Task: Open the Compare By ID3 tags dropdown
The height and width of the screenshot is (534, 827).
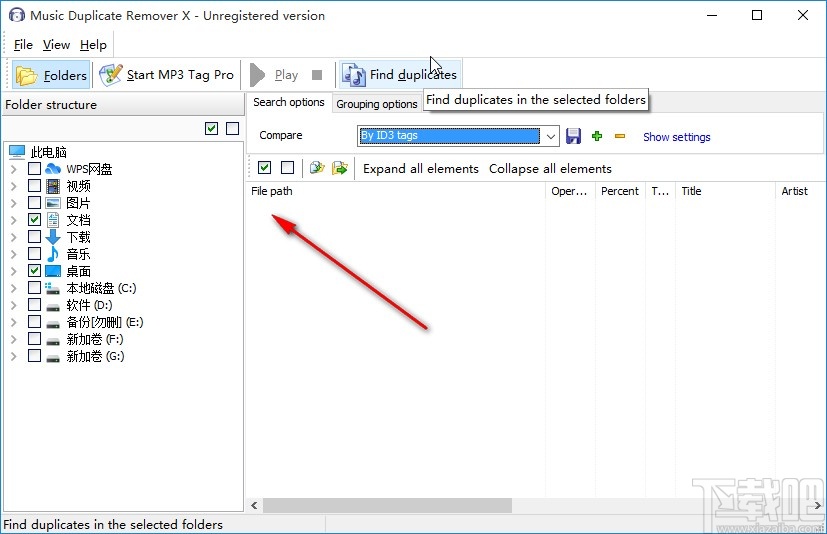Action: (551, 136)
